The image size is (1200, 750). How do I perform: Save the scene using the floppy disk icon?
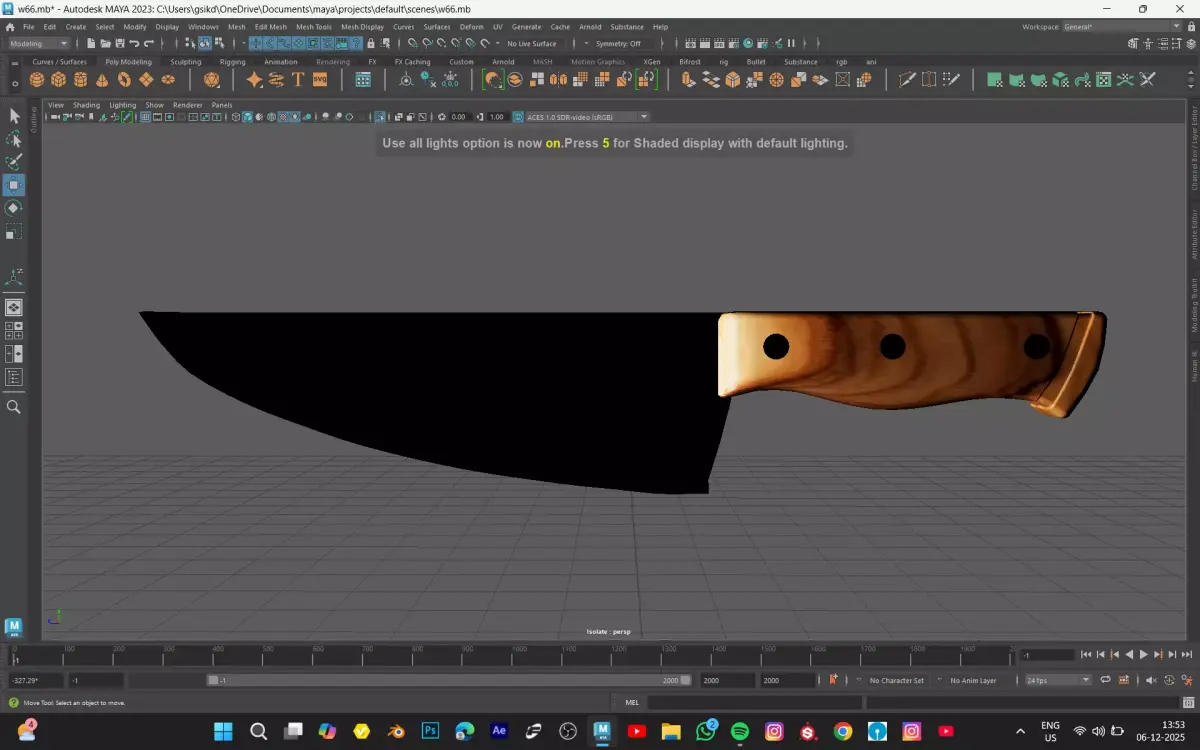(119, 43)
